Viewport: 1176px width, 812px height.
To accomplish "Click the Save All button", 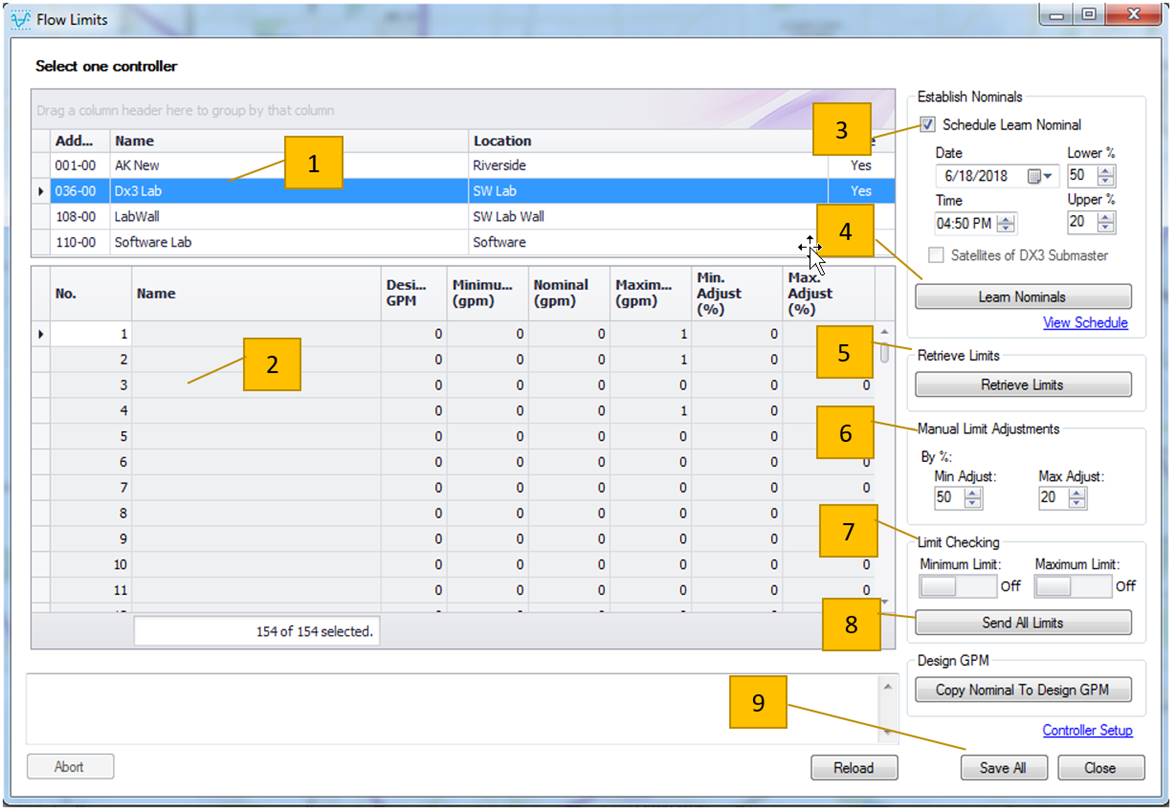I will [x=1003, y=768].
